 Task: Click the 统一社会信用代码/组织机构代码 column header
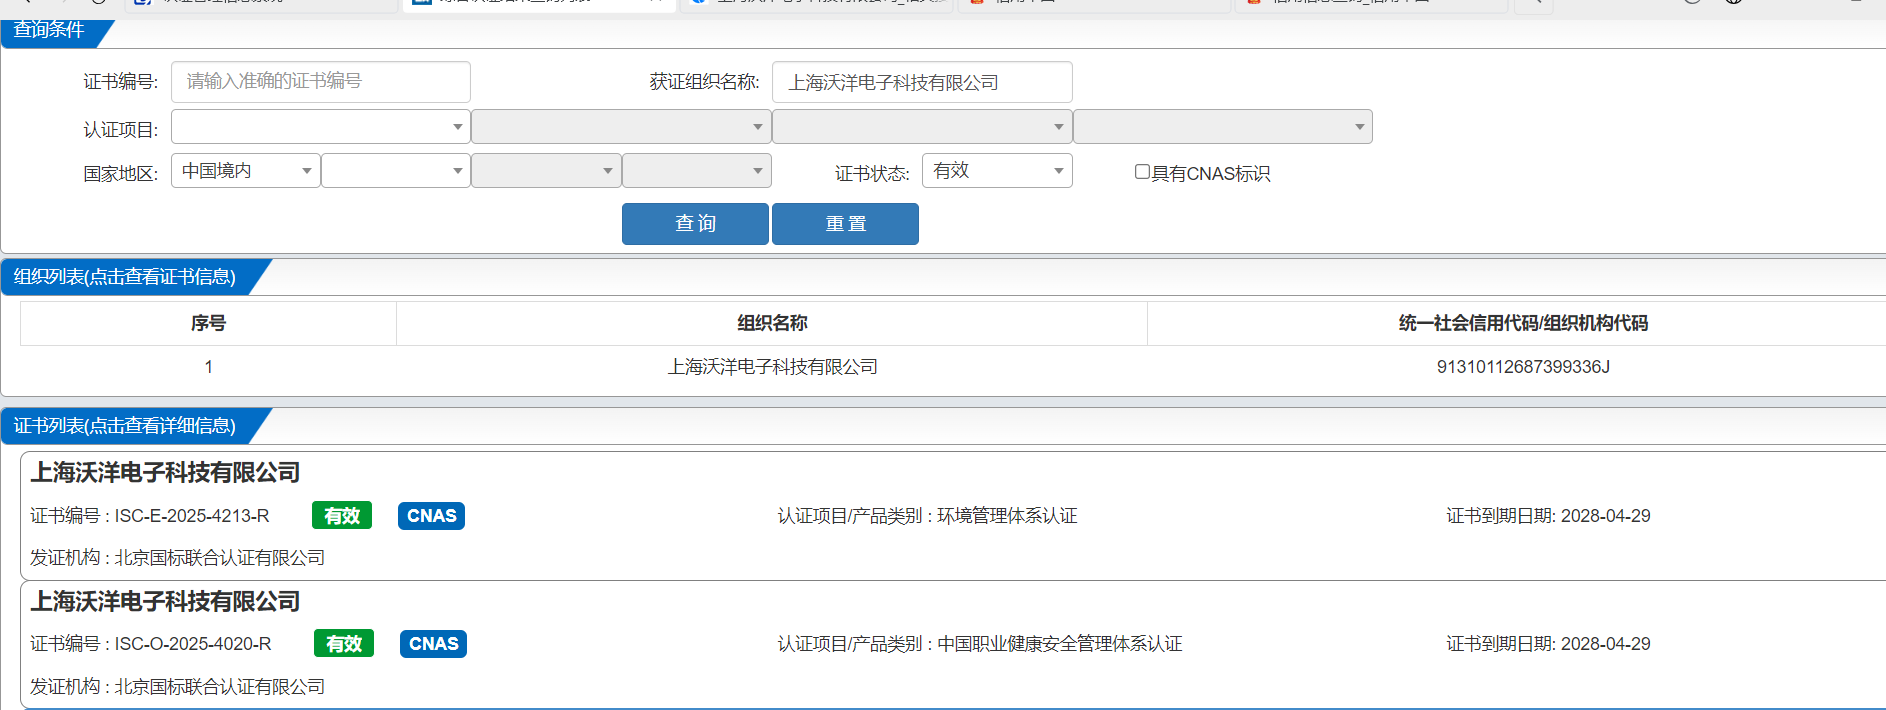1522,323
